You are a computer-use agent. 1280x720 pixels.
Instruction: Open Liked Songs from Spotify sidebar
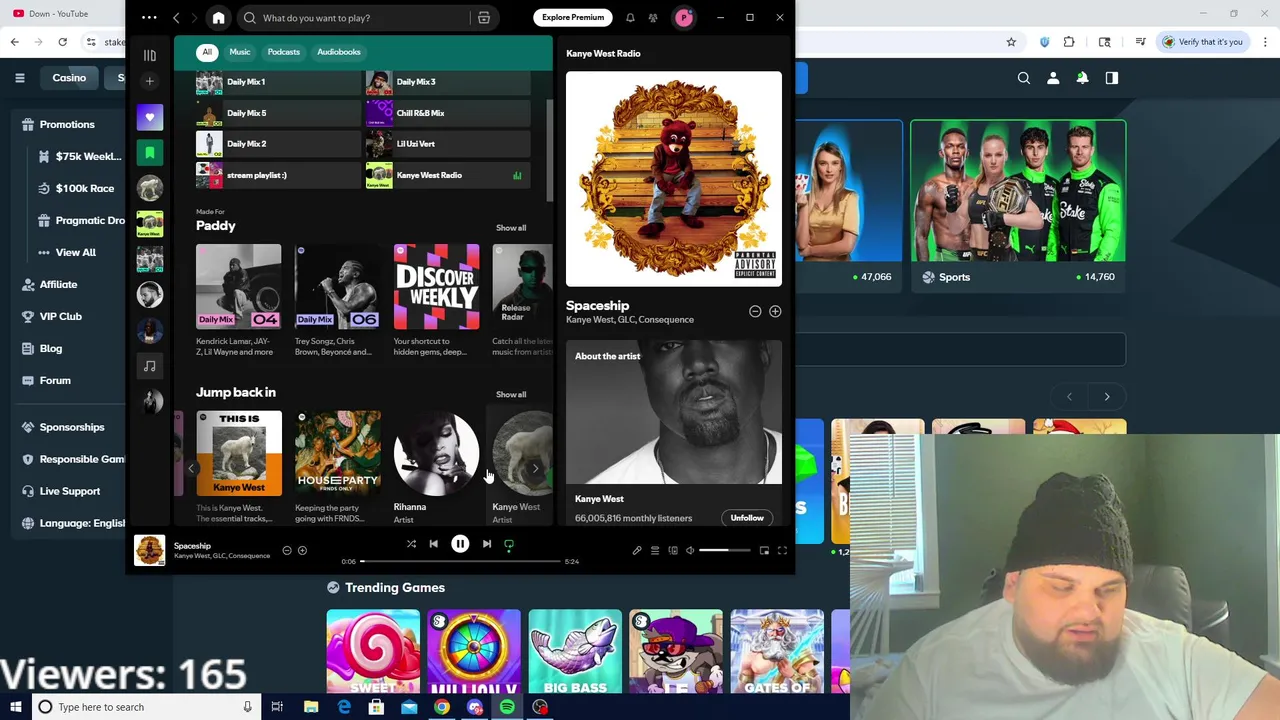click(150, 117)
